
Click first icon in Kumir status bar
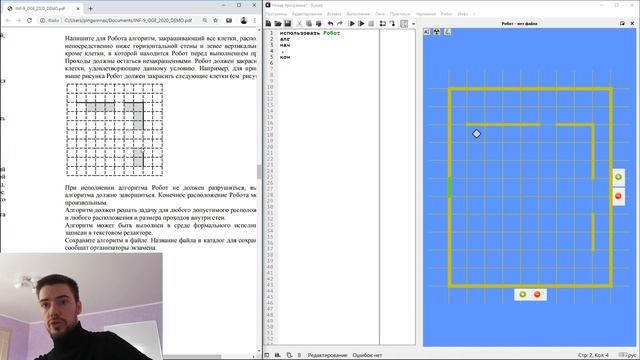click(x=267, y=355)
